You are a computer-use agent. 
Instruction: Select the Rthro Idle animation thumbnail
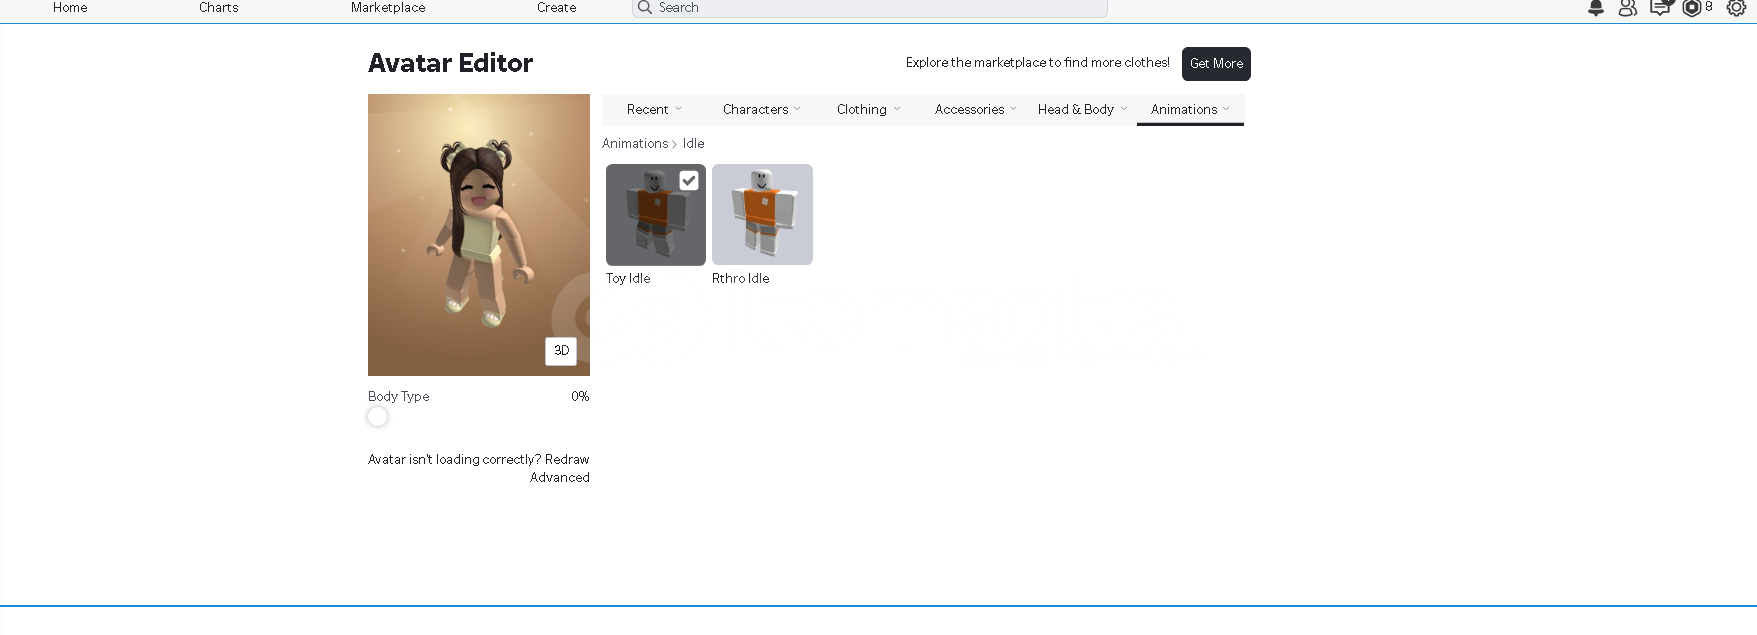(x=762, y=215)
